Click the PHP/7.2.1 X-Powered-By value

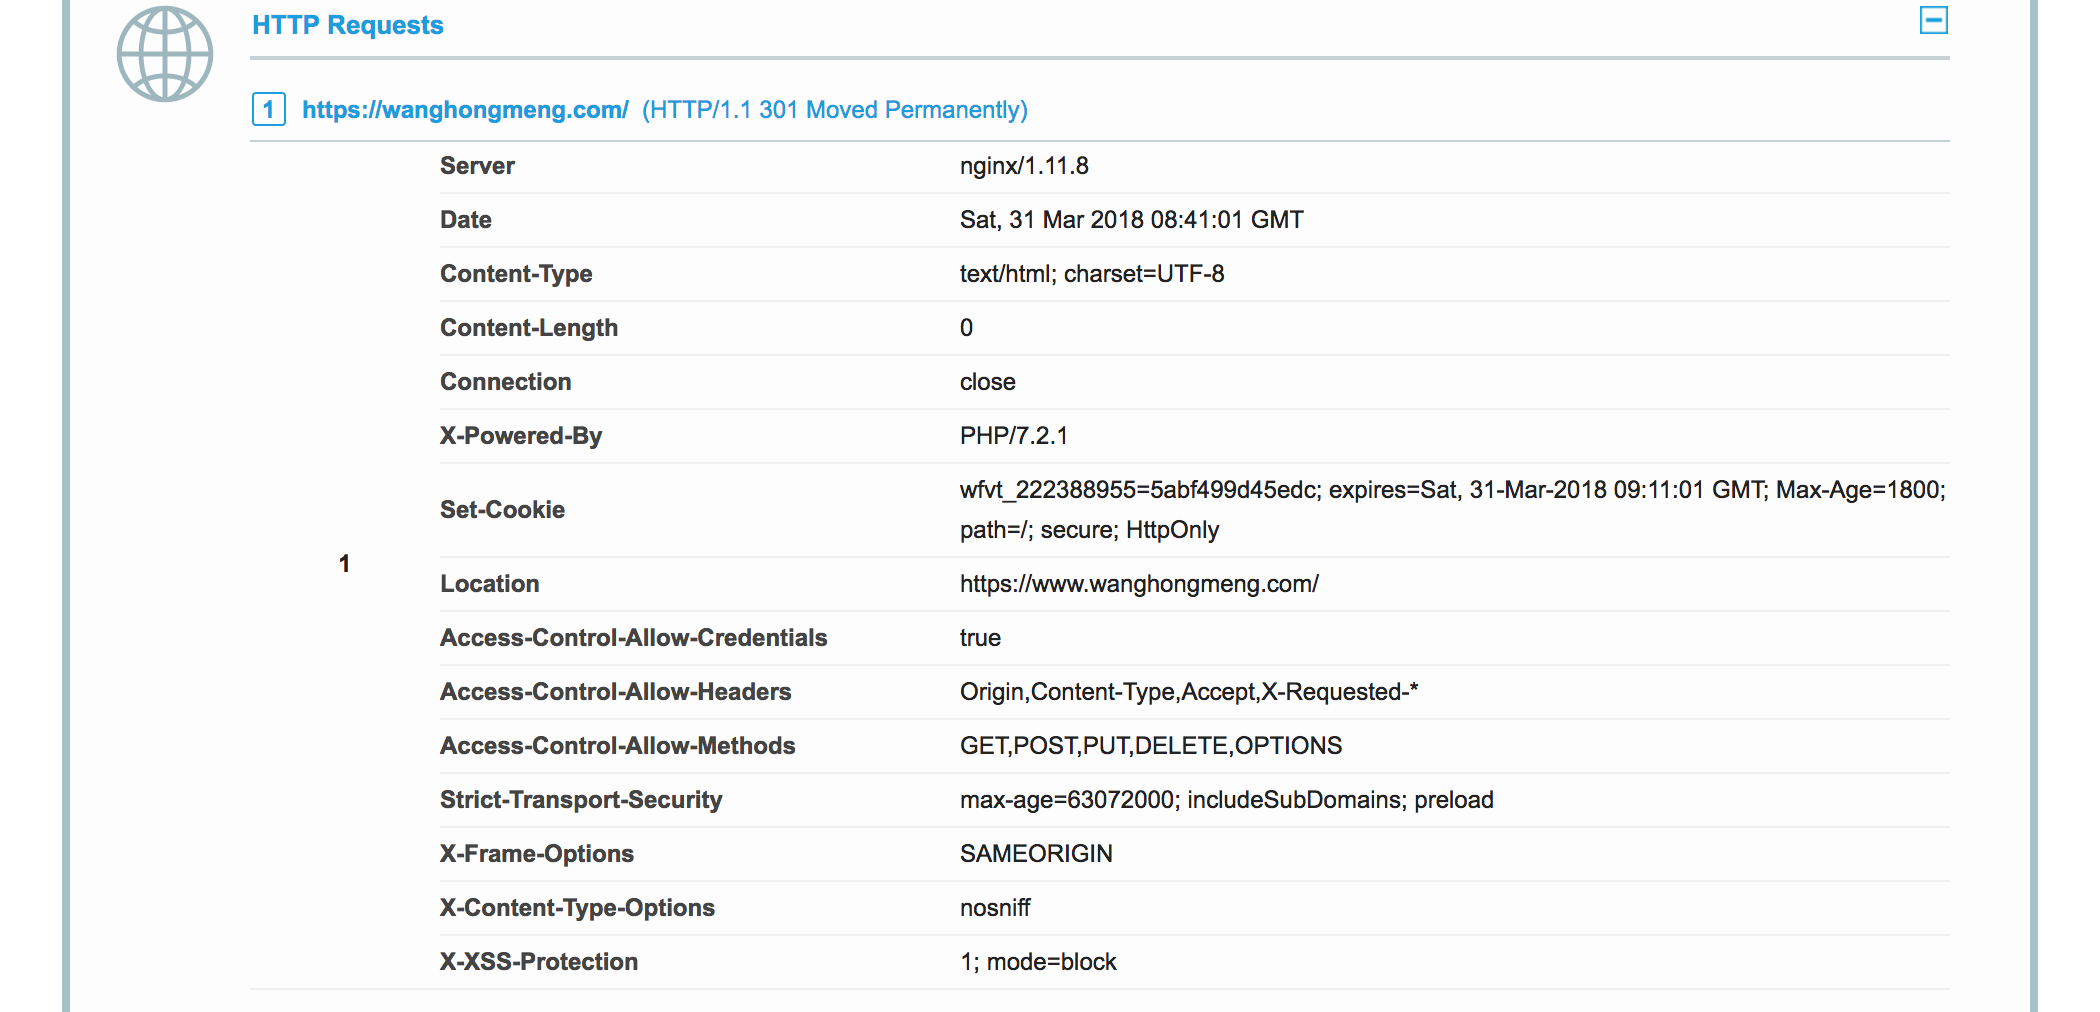[x=1013, y=436]
